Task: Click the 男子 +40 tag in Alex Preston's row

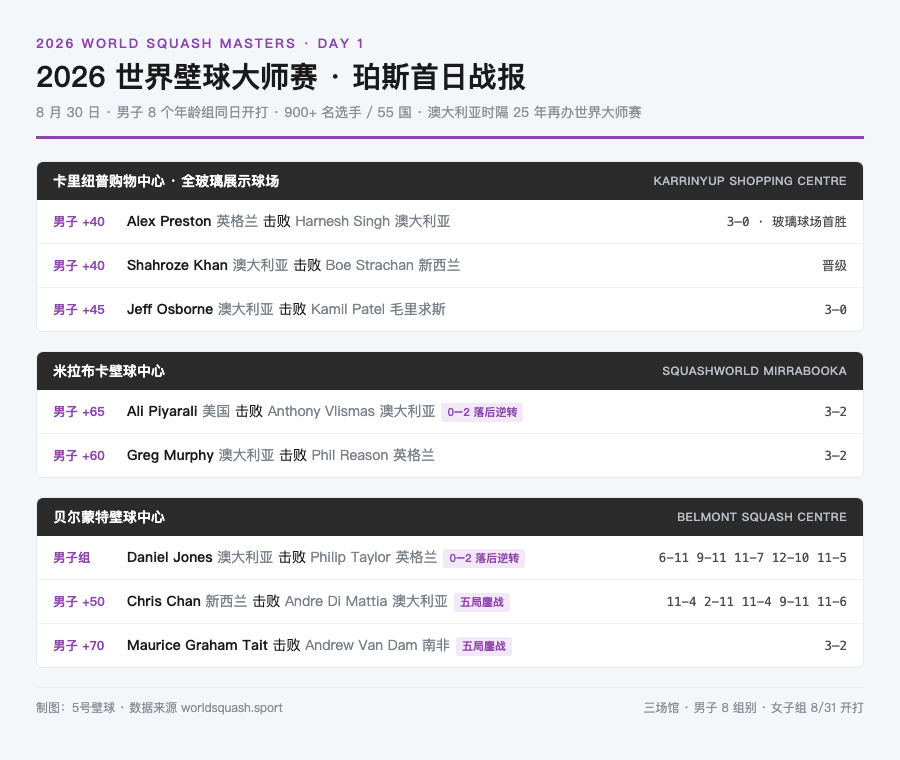Action: 79,222
